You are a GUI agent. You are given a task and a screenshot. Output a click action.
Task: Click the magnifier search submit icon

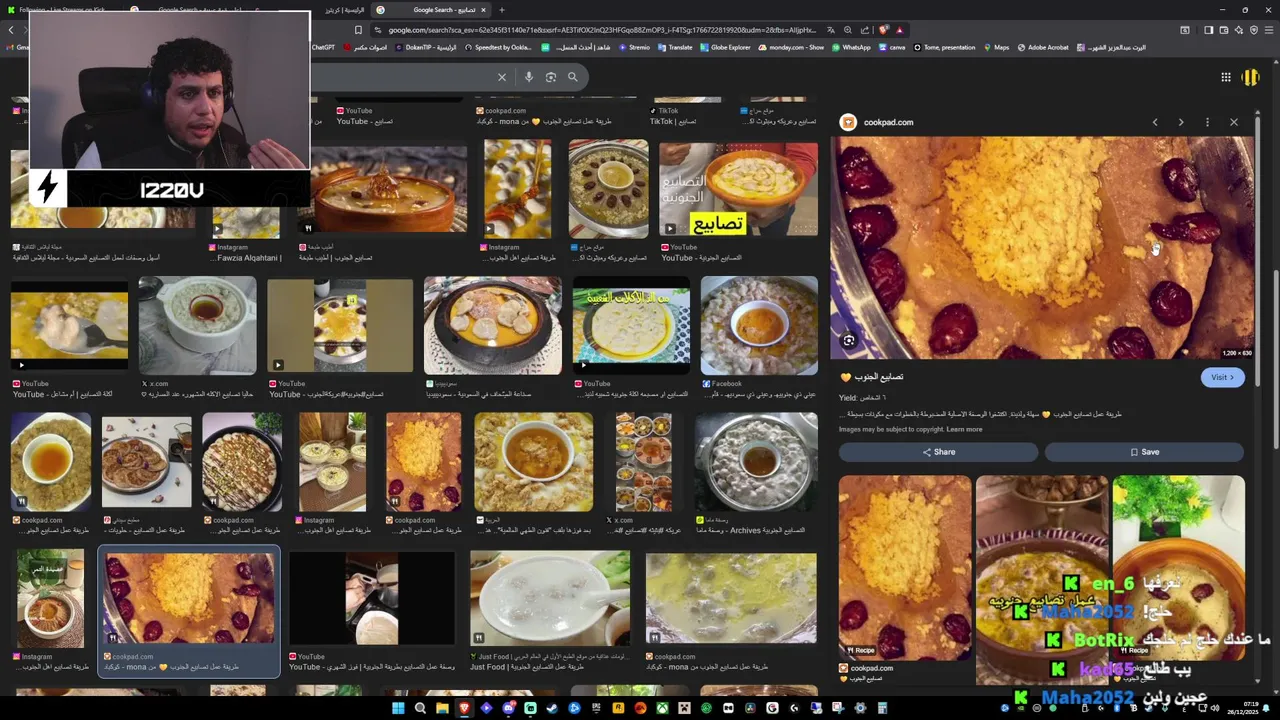coord(573,77)
